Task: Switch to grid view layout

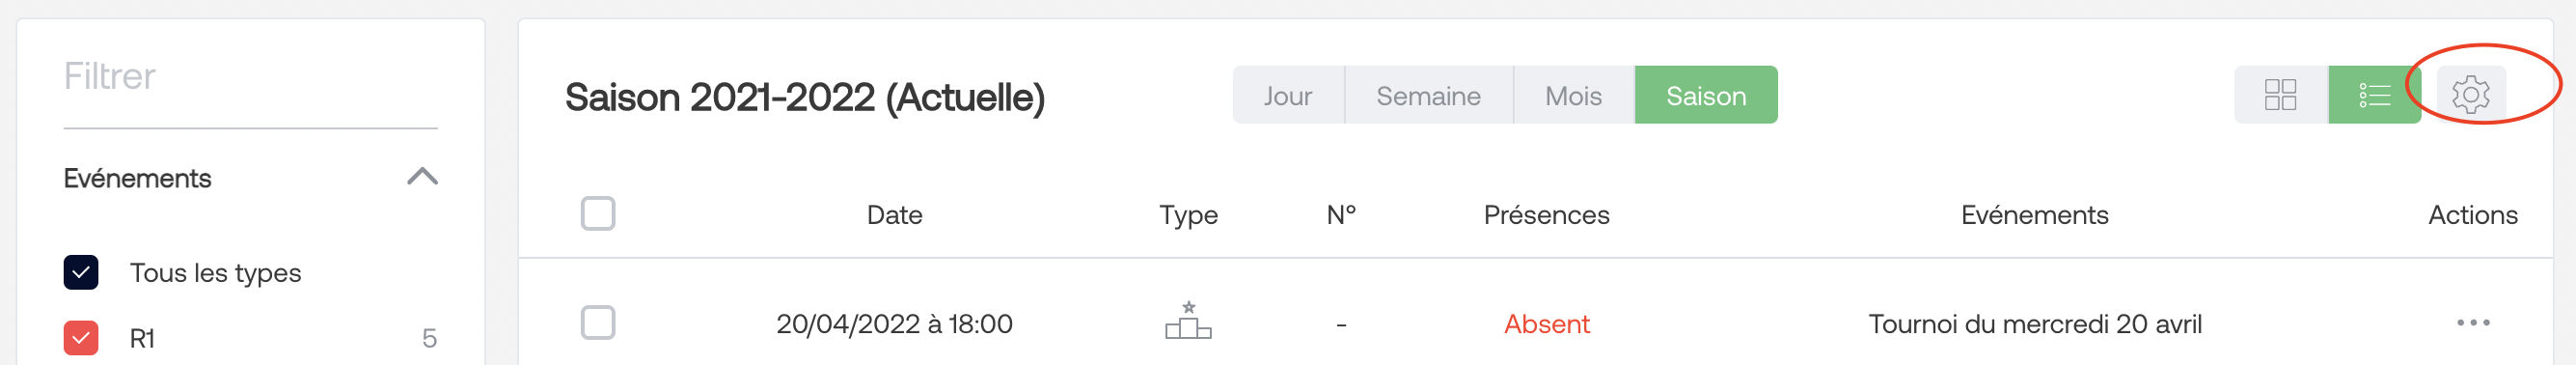Action: pos(2280,95)
